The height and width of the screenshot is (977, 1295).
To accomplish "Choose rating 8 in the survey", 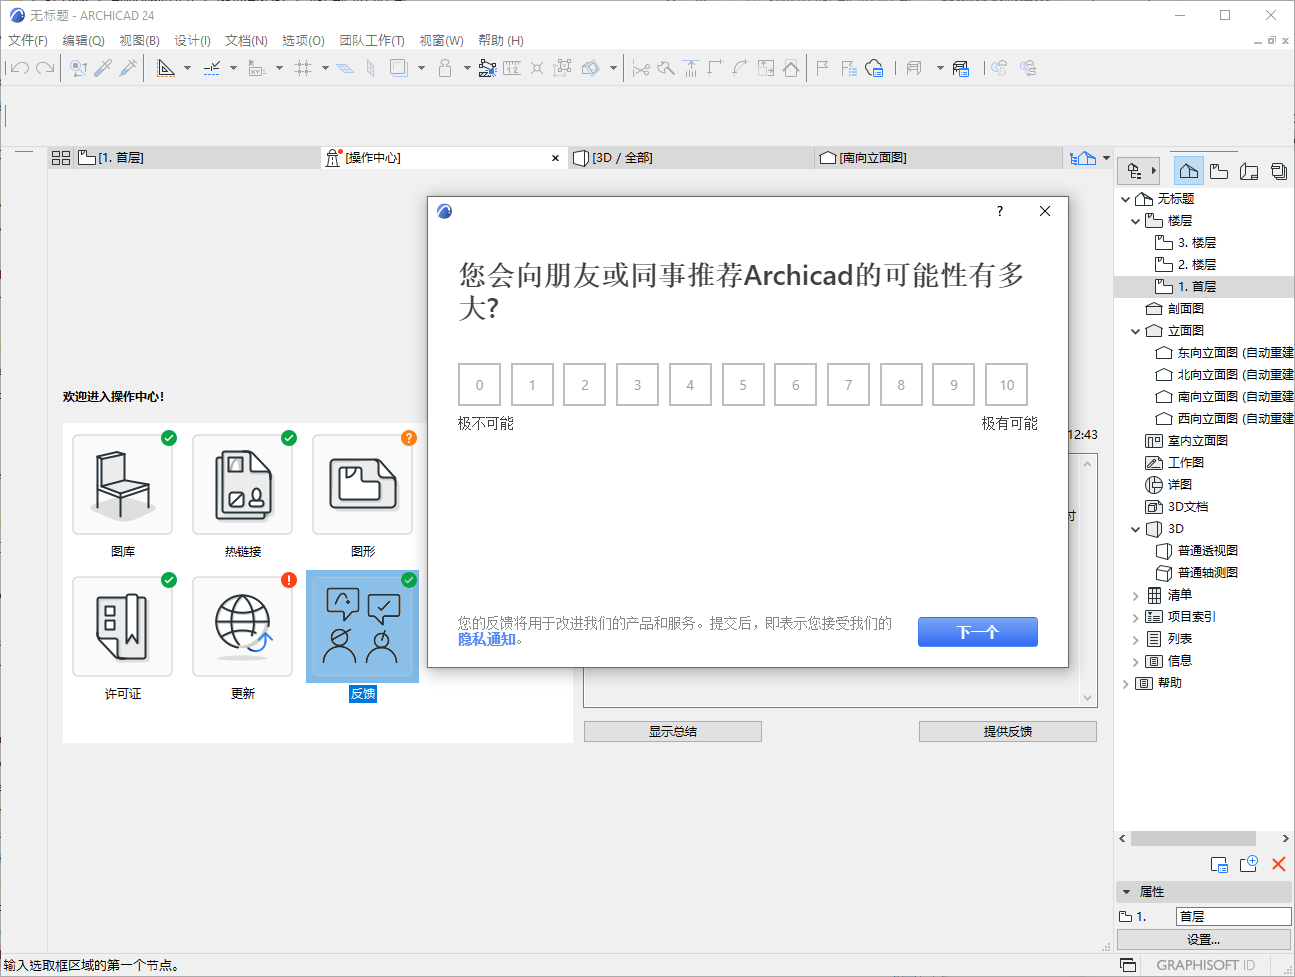I will coord(901,385).
